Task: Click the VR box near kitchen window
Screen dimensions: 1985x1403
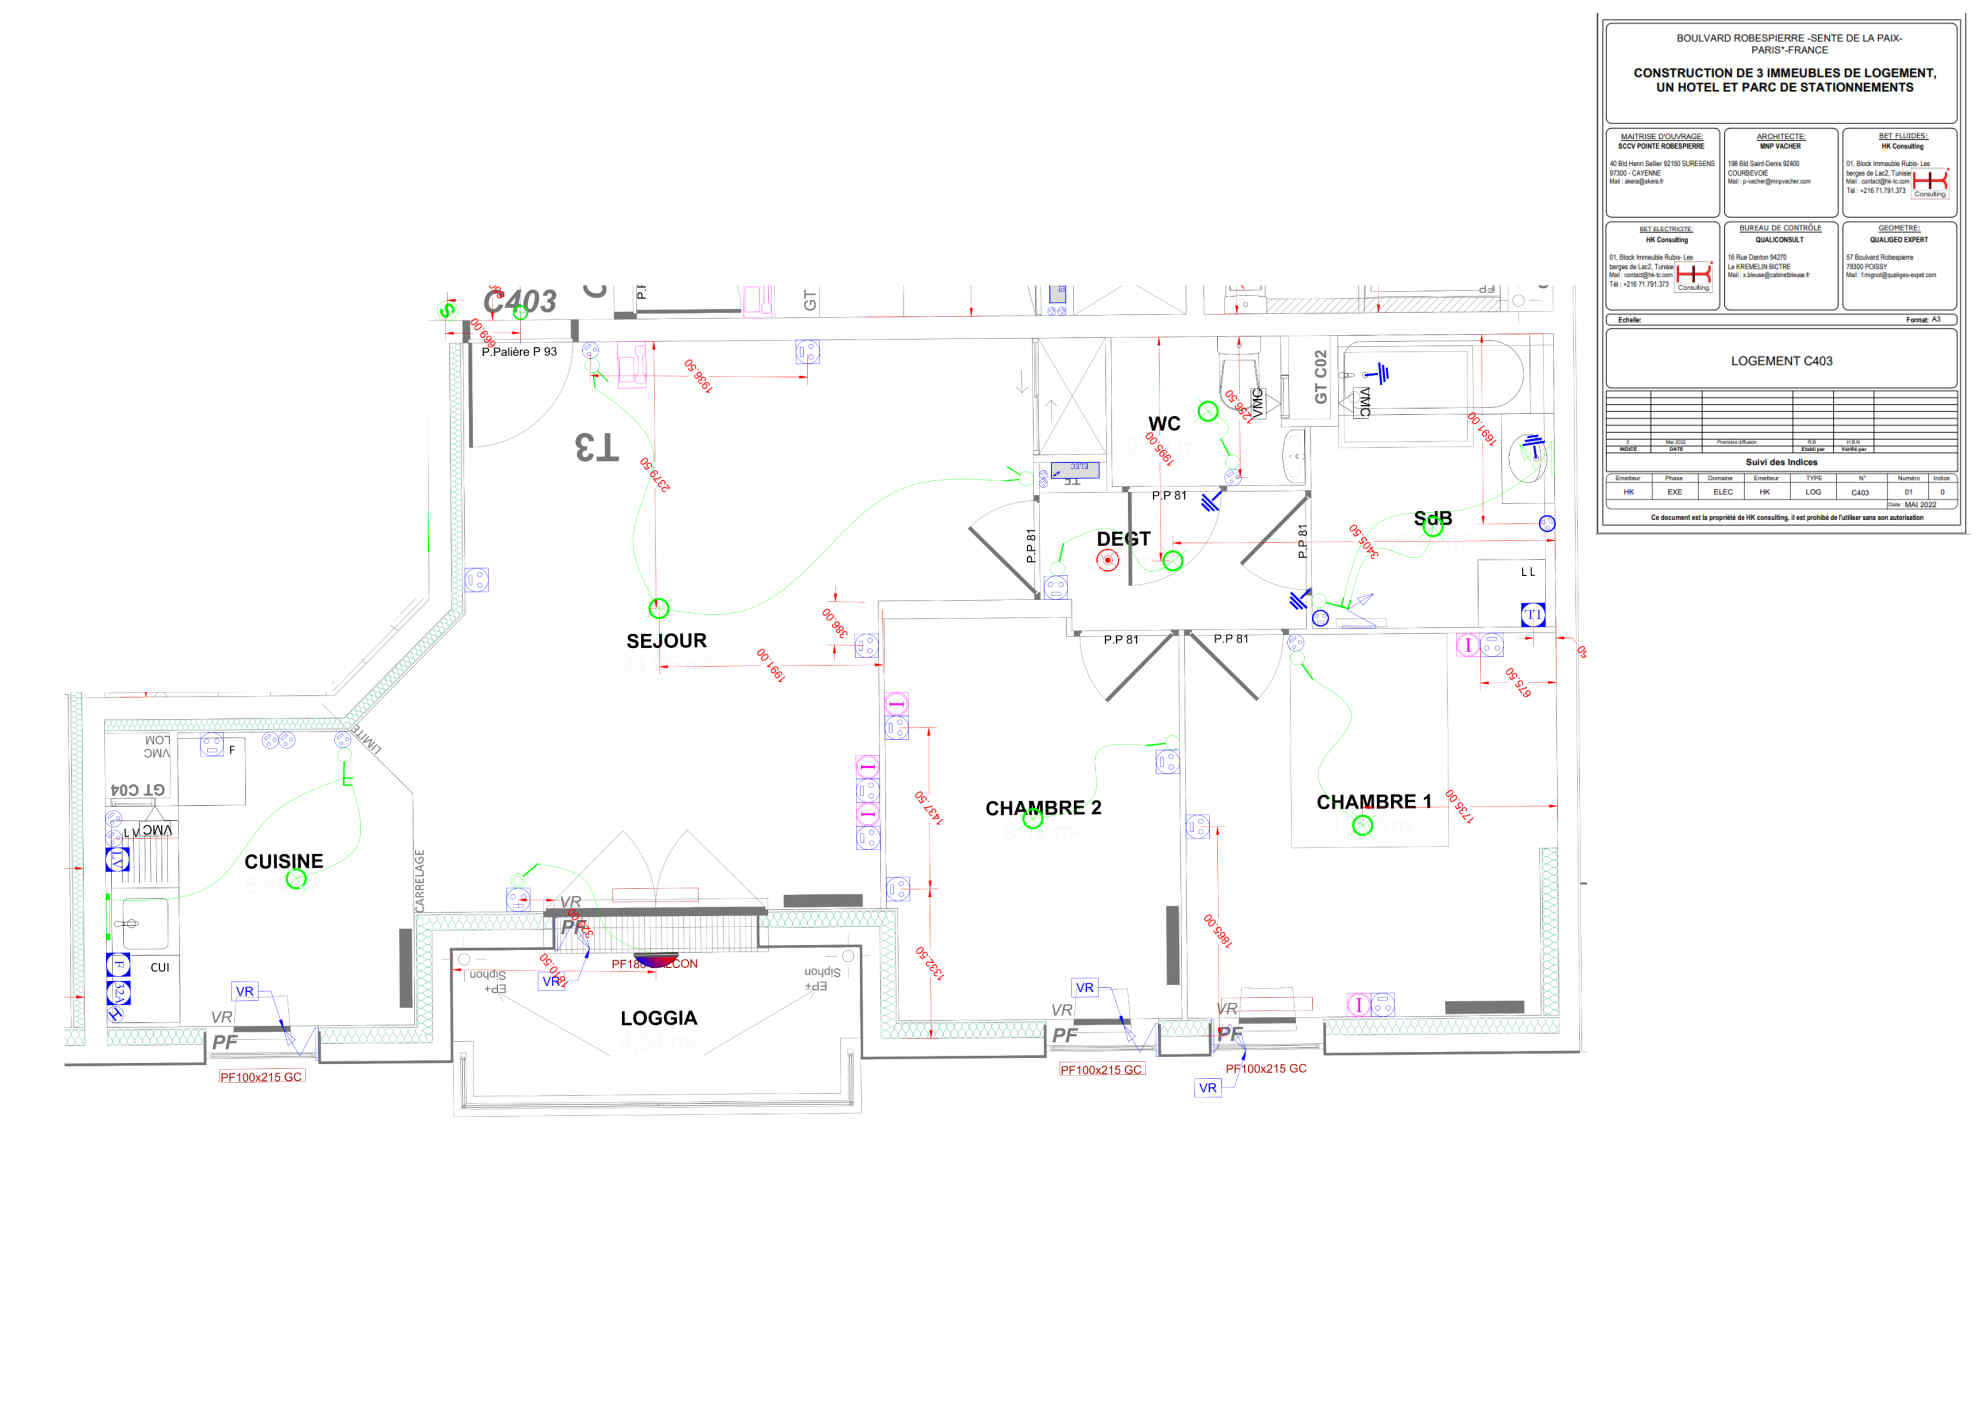Action: (x=245, y=992)
